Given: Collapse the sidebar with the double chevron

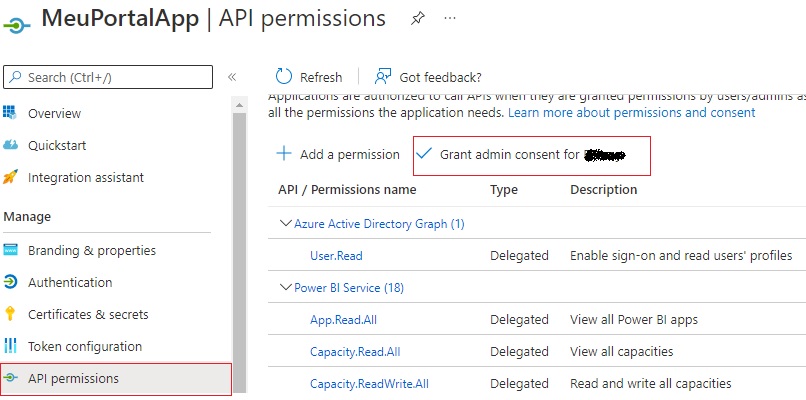Looking at the screenshot, I should pyautogui.click(x=232, y=77).
